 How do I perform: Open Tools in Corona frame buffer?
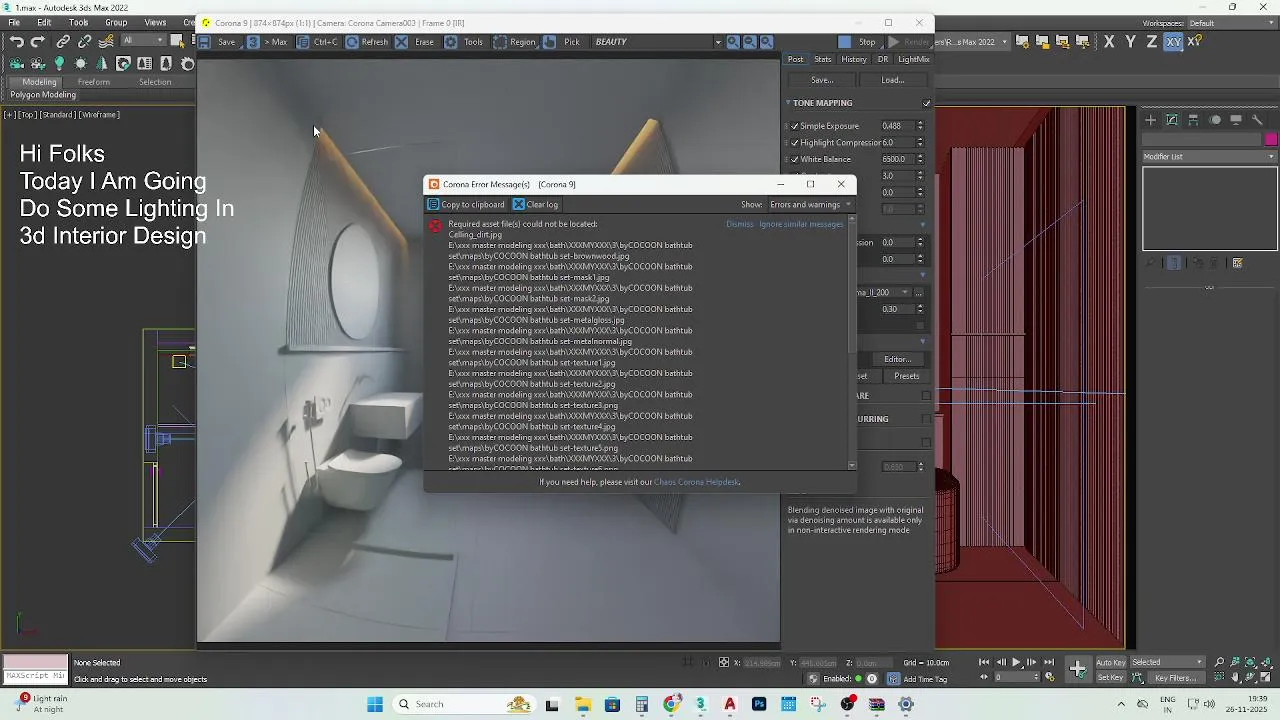[x=463, y=42]
